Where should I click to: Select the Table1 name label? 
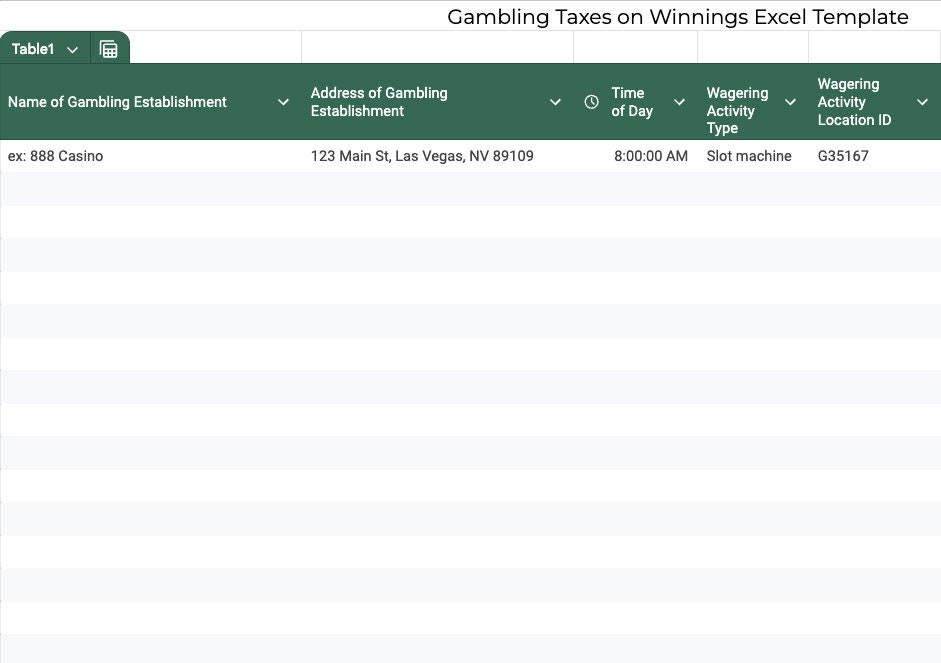[x=33, y=49]
